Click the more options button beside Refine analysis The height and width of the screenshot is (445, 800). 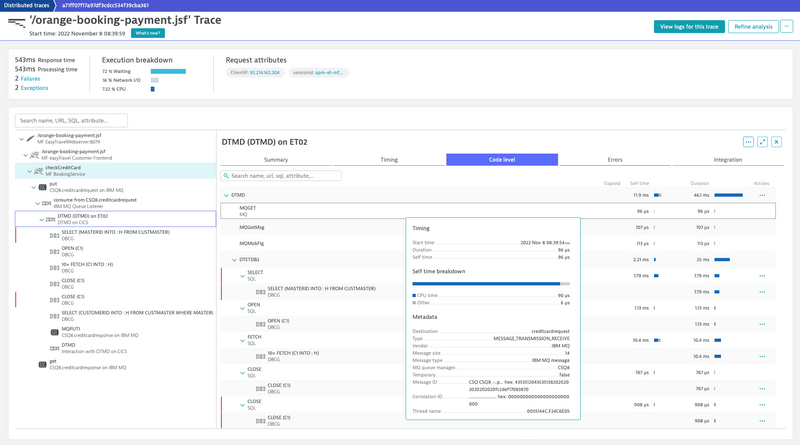tap(786, 27)
